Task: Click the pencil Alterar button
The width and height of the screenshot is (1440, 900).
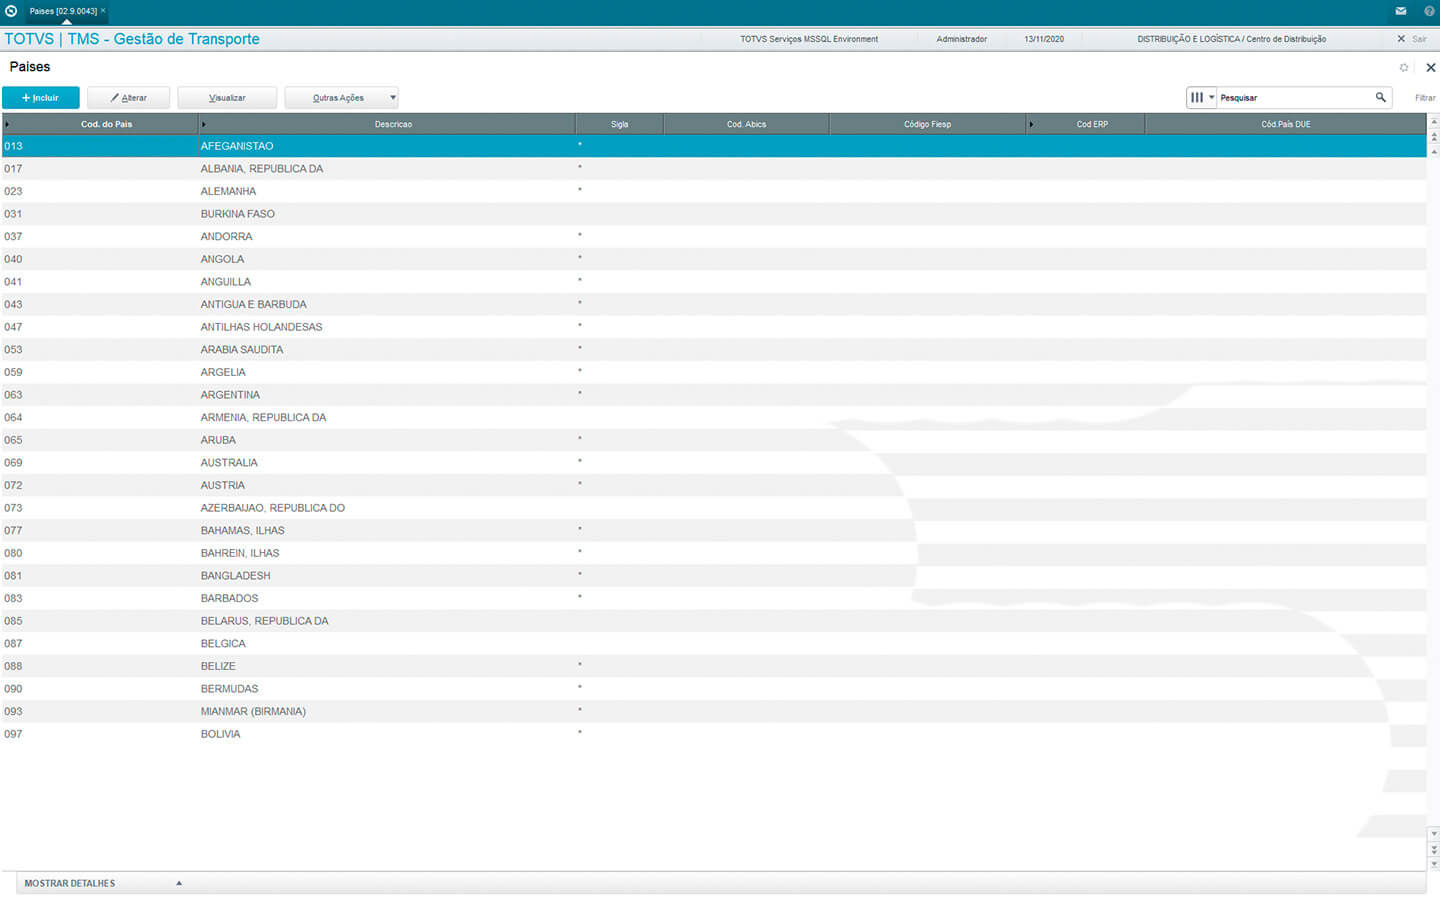Action: [128, 98]
